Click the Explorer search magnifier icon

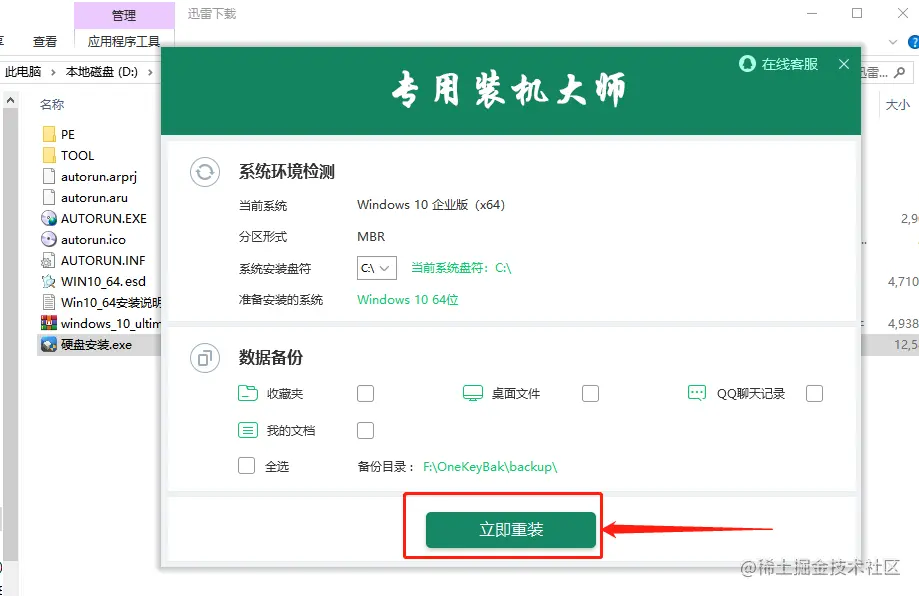(900, 72)
